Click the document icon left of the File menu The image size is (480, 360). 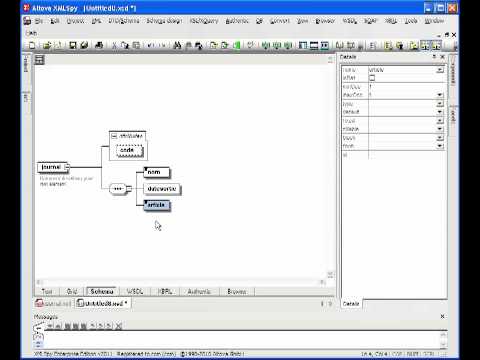[x=27, y=21]
